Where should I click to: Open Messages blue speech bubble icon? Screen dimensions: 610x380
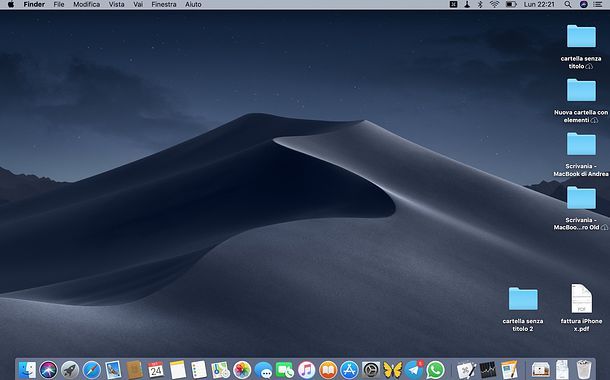(264, 369)
